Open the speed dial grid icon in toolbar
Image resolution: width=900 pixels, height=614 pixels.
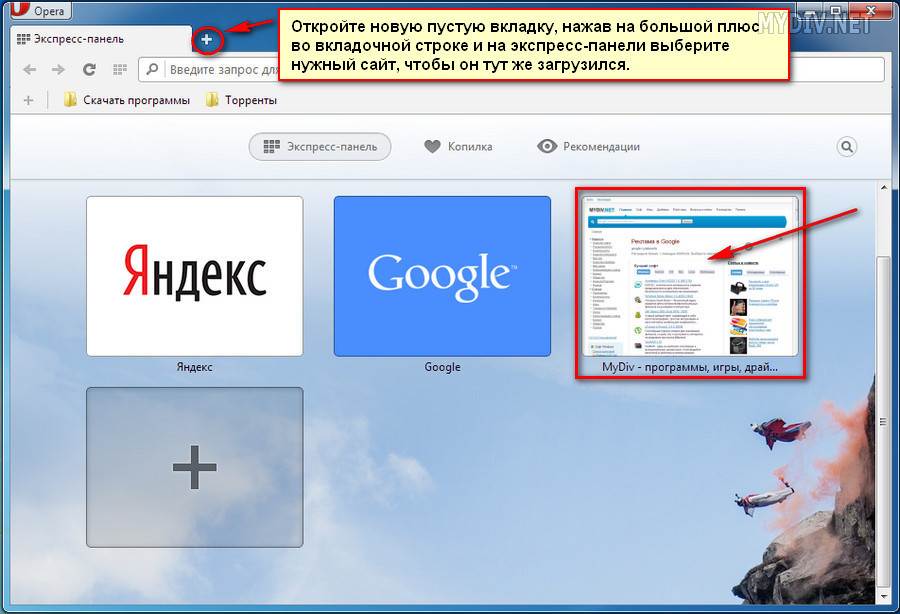pos(119,69)
